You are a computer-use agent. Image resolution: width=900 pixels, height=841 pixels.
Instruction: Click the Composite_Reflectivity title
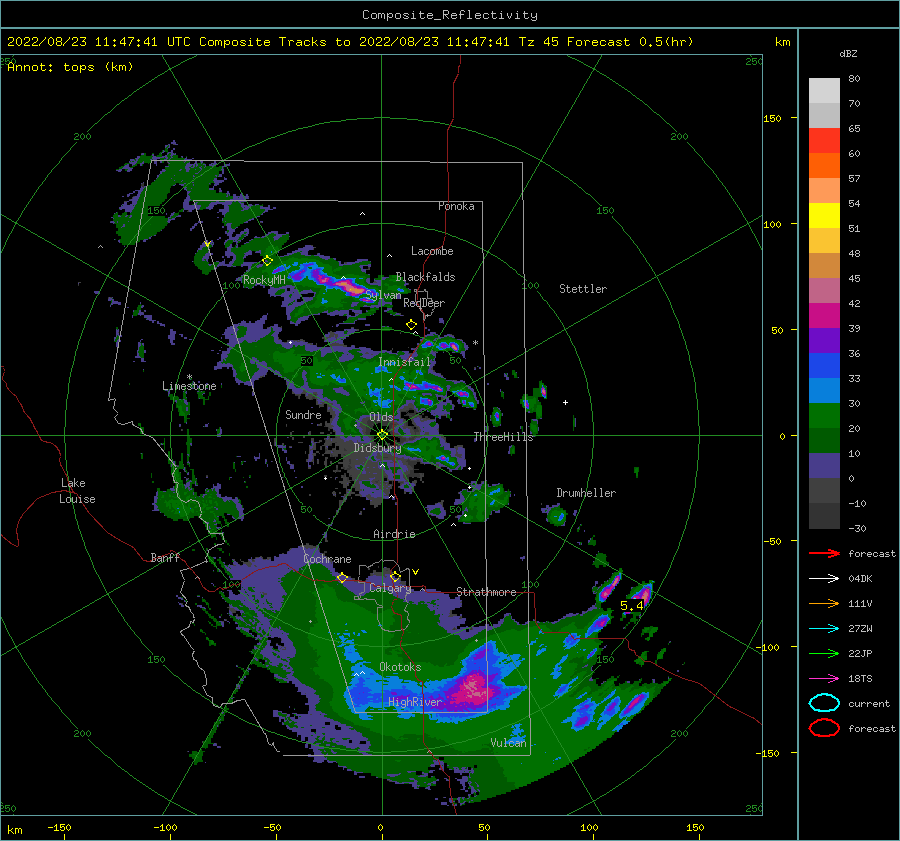tap(449, 15)
